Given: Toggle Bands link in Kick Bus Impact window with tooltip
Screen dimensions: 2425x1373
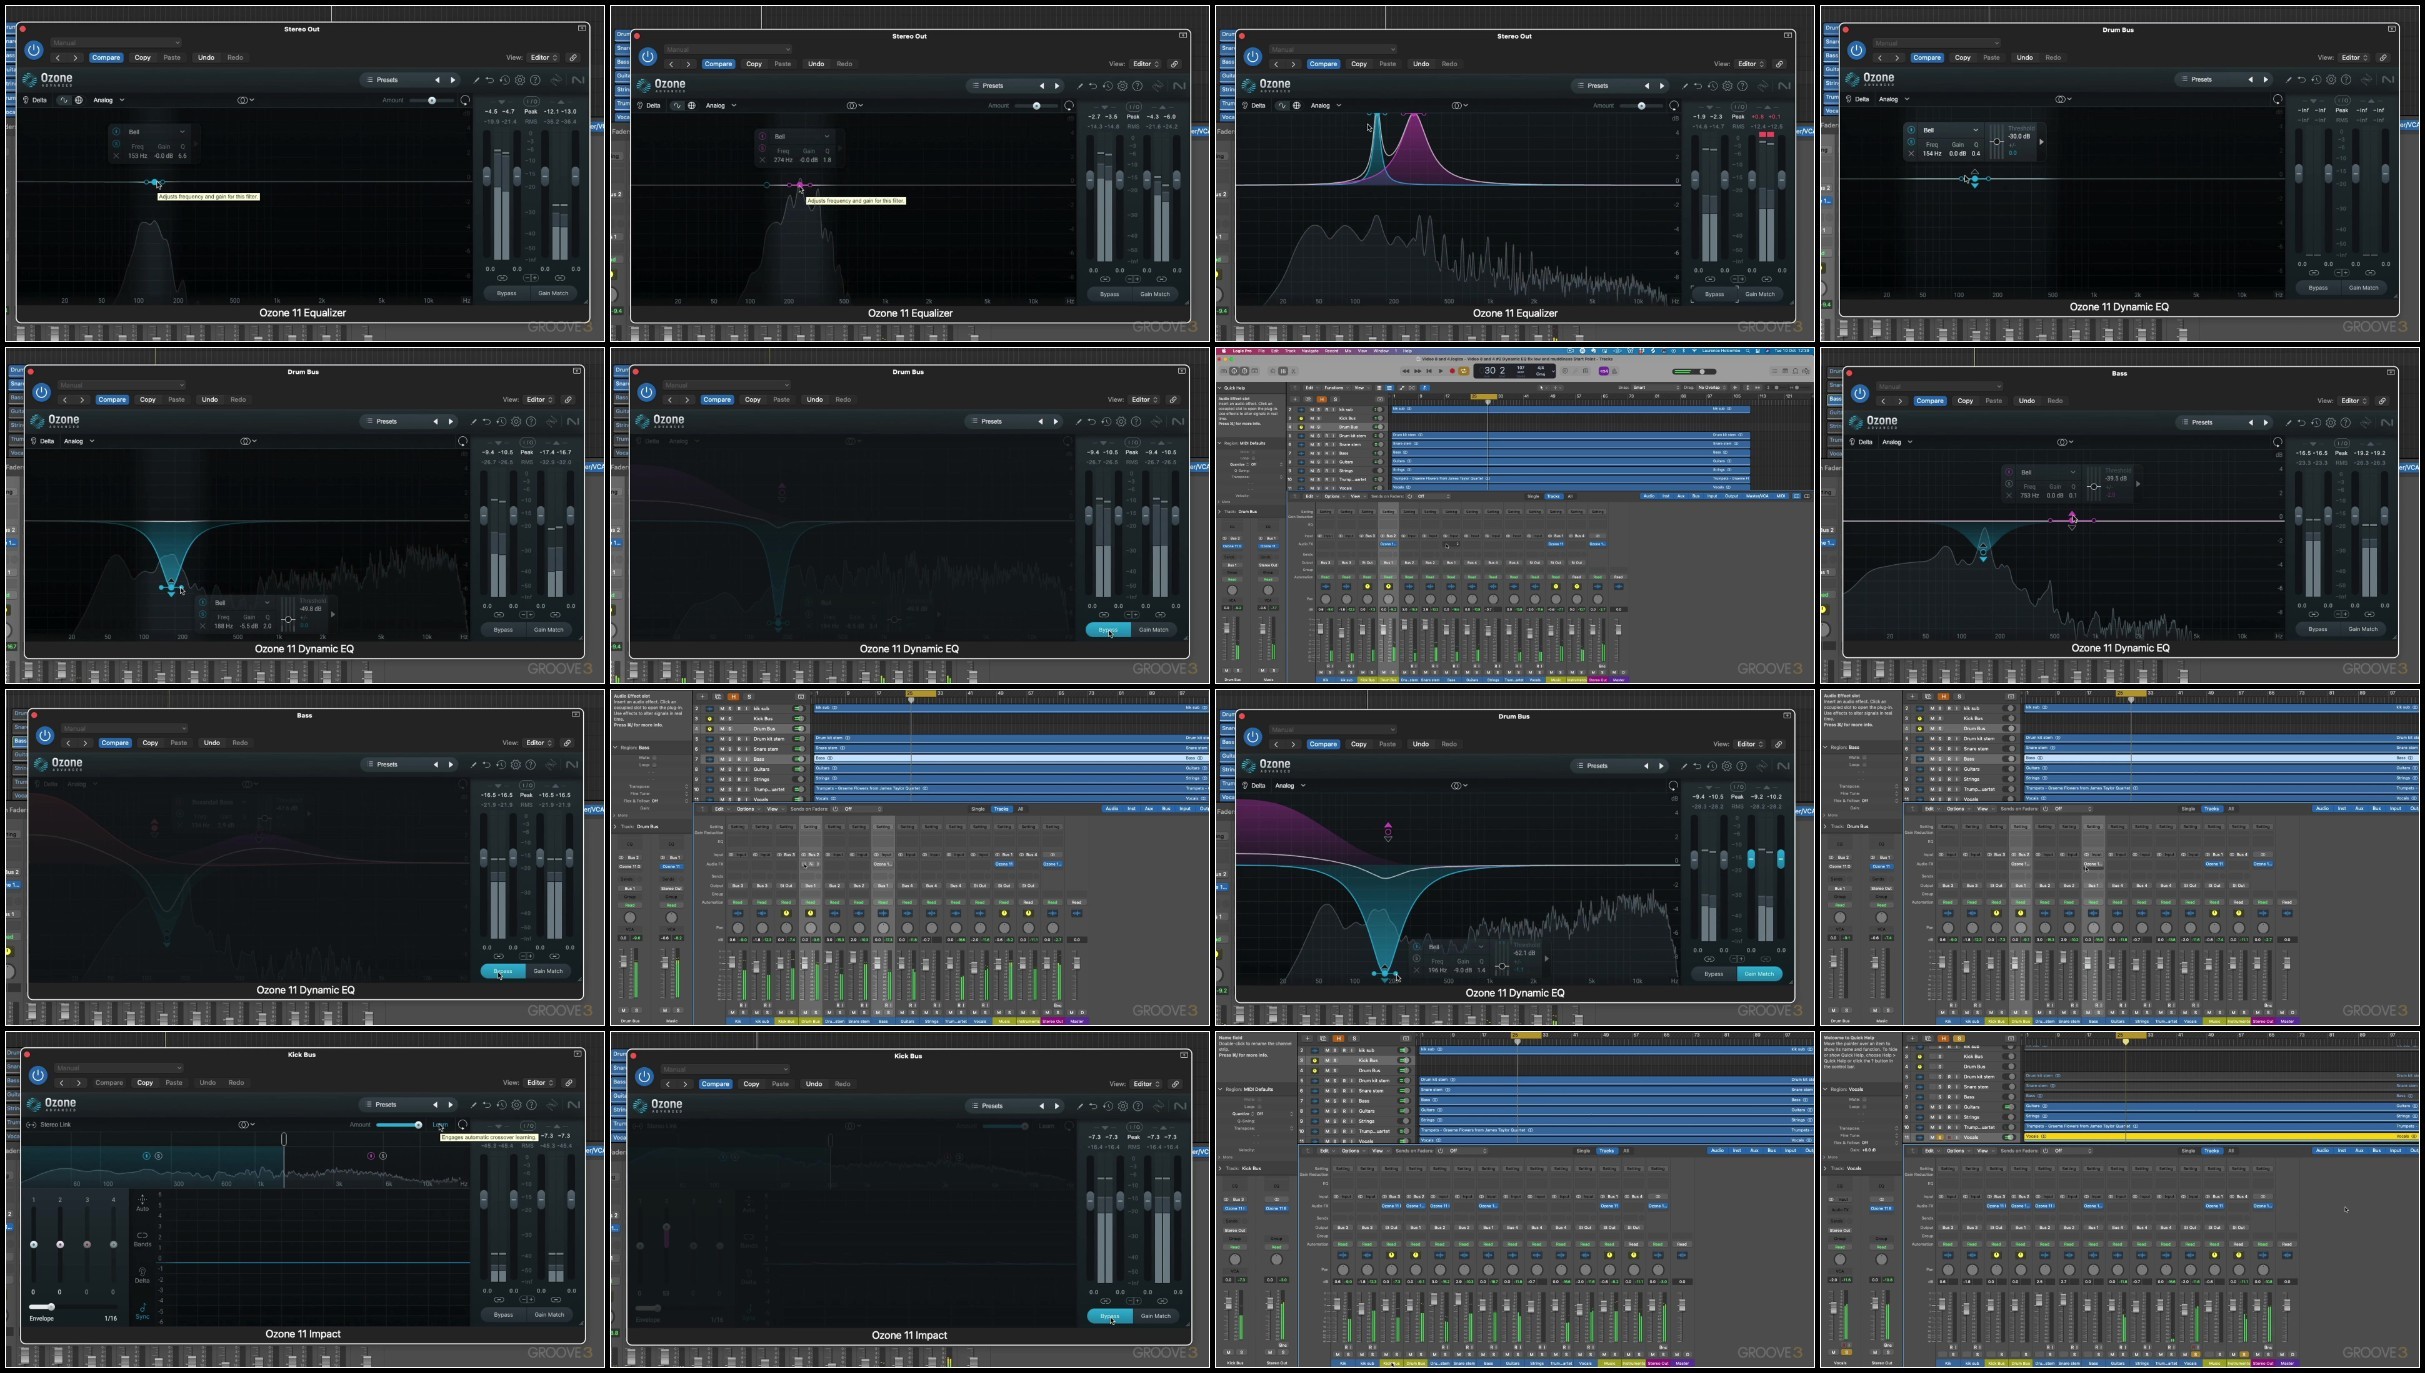Looking at the screenshot, I should pos(142,1239).
